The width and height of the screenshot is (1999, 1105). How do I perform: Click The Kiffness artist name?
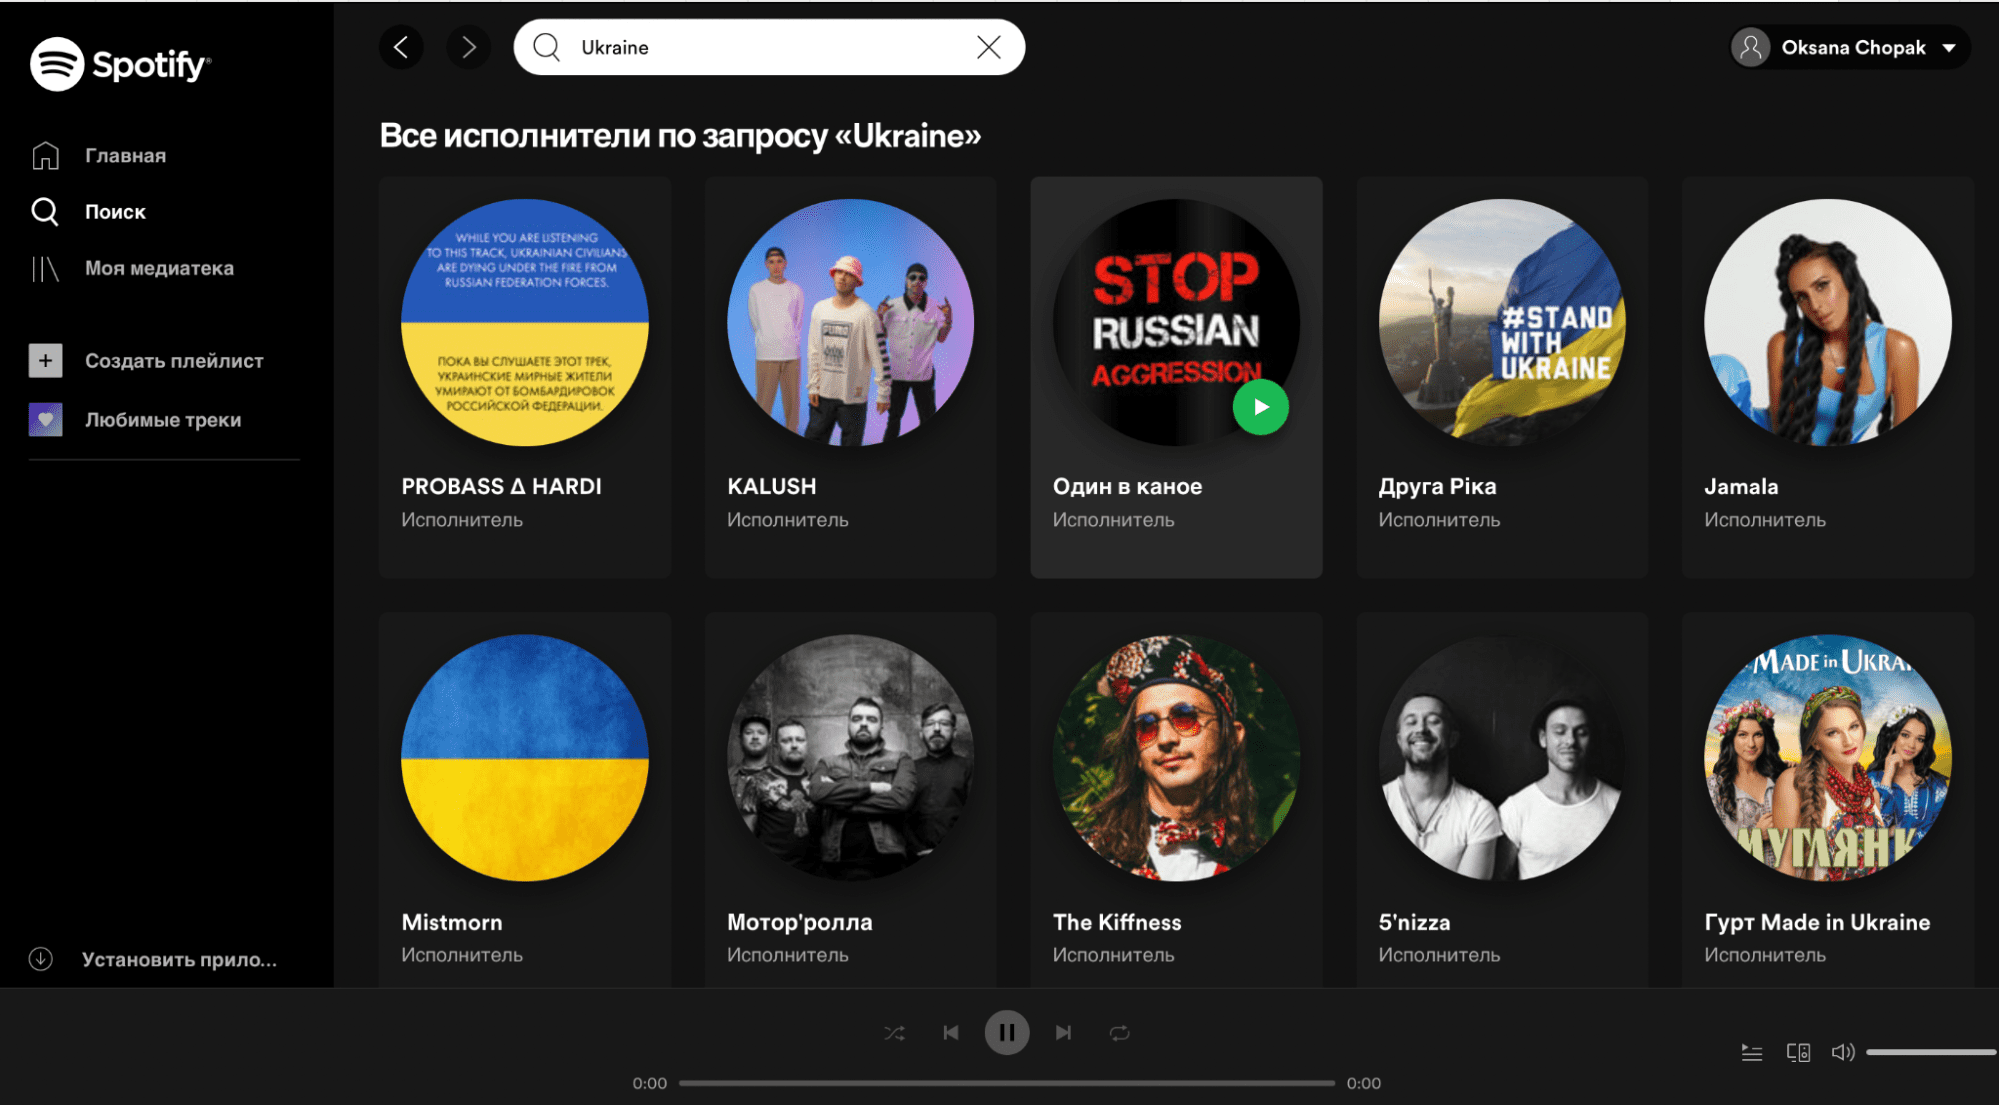1117,923
